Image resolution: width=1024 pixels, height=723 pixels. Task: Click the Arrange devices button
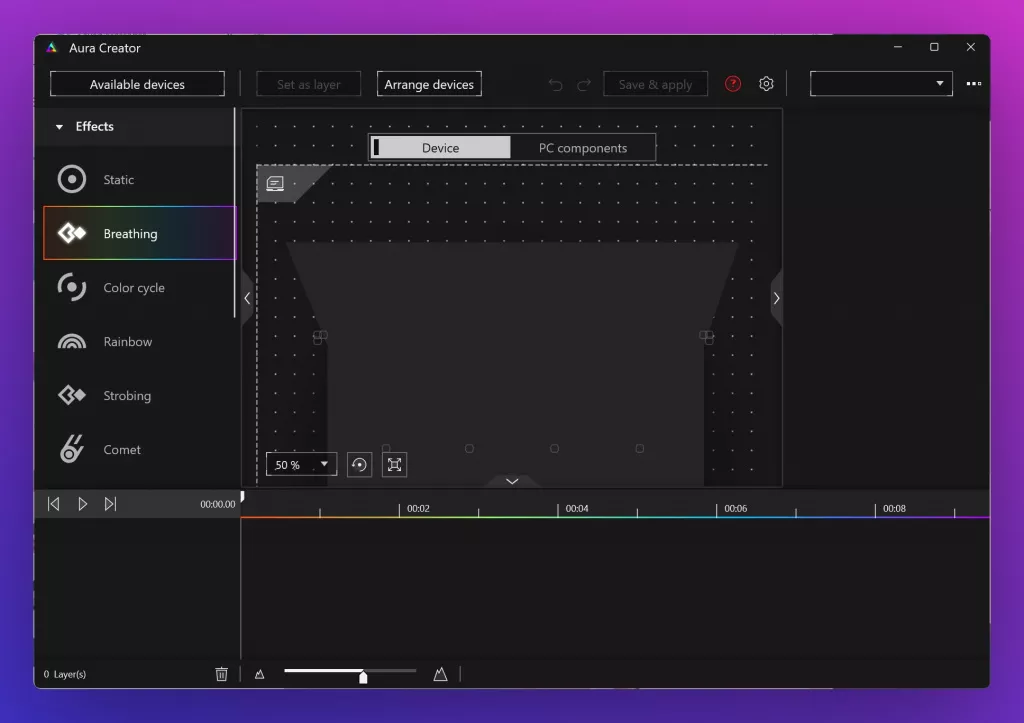point(429,84)
